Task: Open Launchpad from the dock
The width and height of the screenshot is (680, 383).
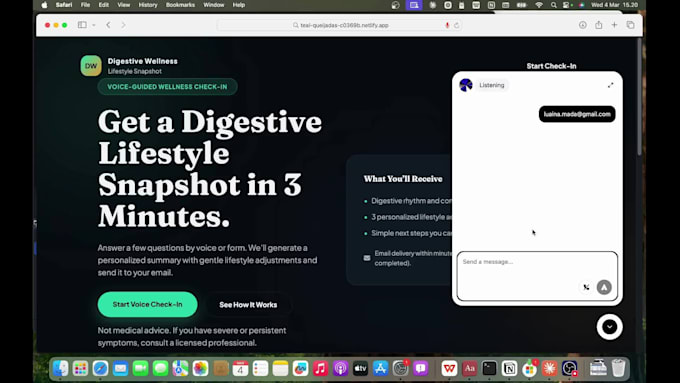Action: [80, 368]
